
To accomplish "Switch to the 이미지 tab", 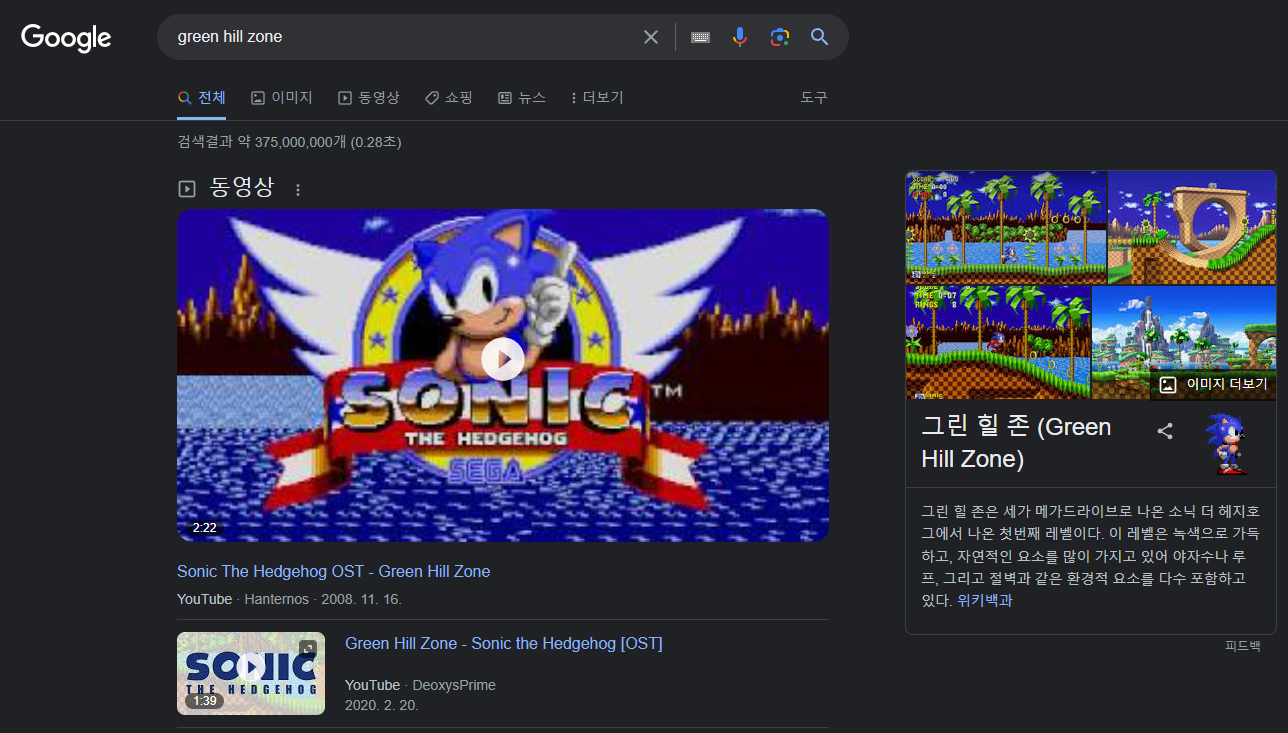I will tap(282, 97).
